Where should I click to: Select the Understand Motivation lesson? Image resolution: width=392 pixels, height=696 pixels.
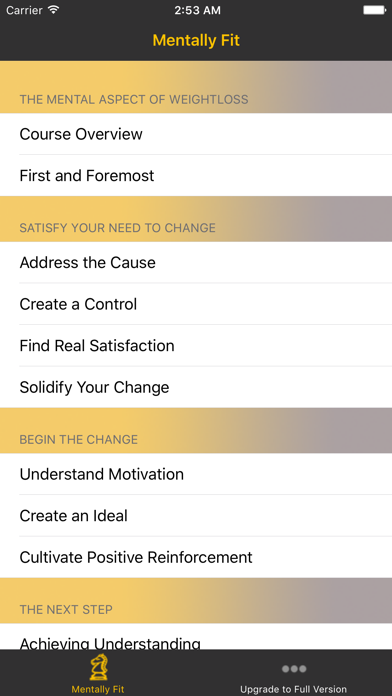click(196, 474)
